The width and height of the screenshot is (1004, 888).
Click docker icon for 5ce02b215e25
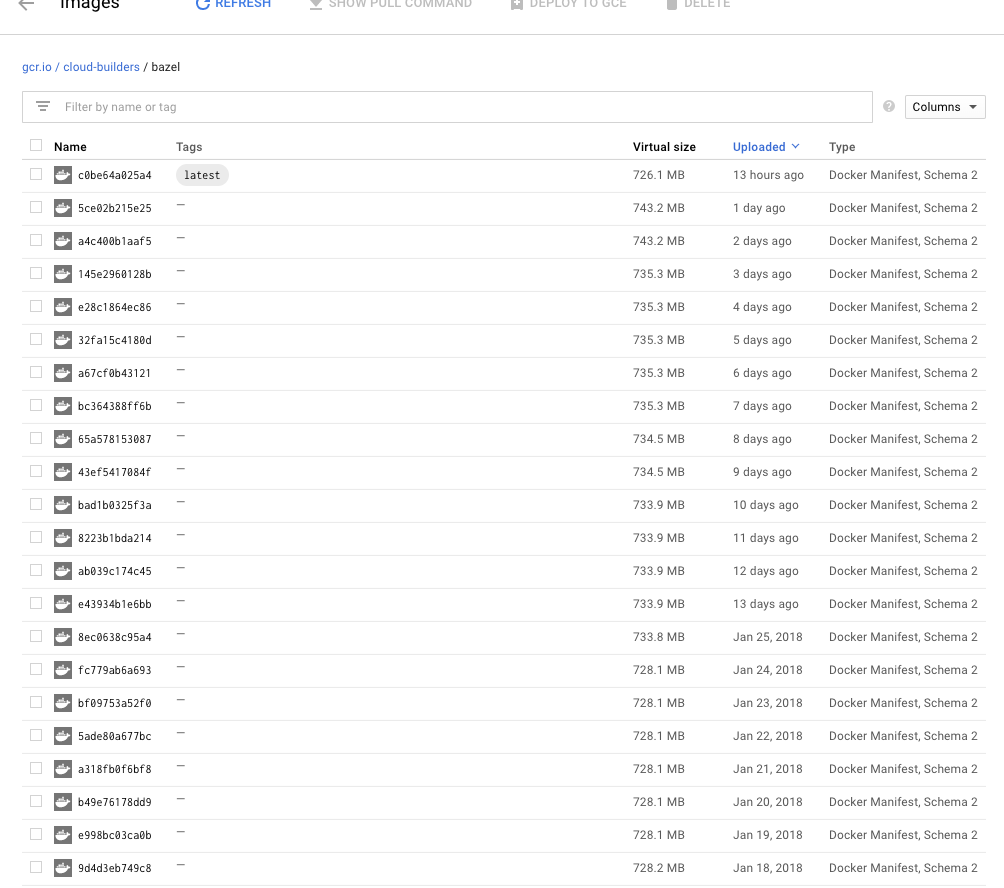coord(63,208)
